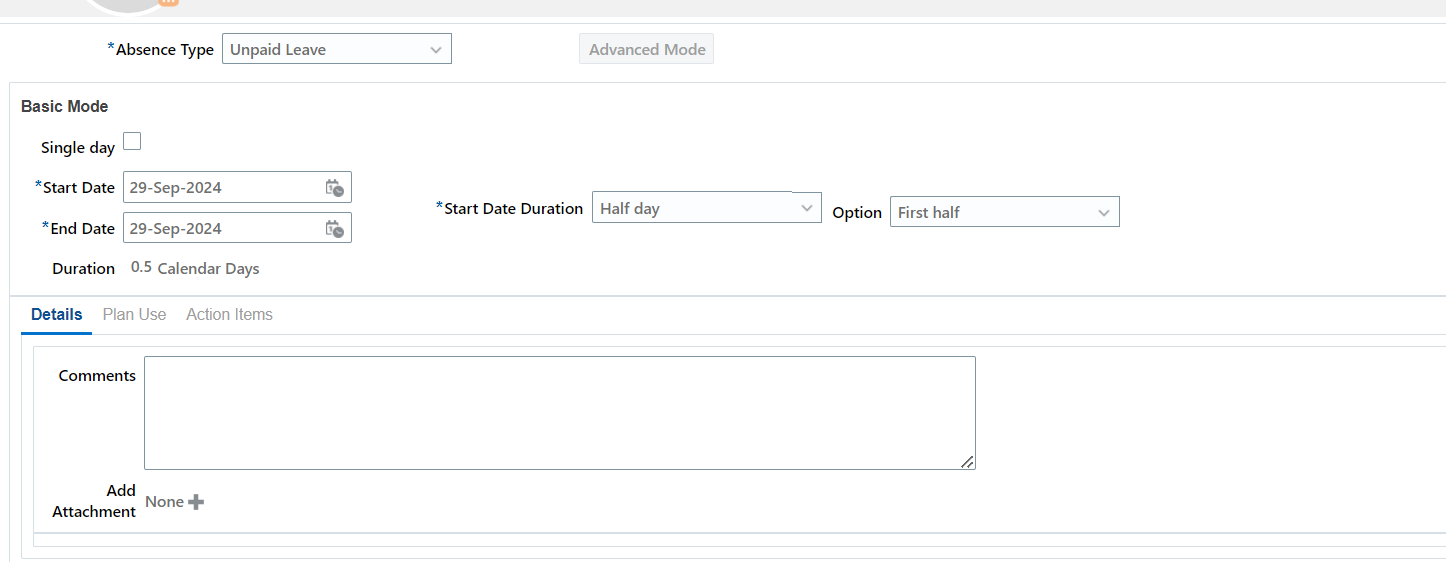The width and height of the screenshot is (1446, 562).
Task: Click the Basic Mode heading
Action: (64, 106)
